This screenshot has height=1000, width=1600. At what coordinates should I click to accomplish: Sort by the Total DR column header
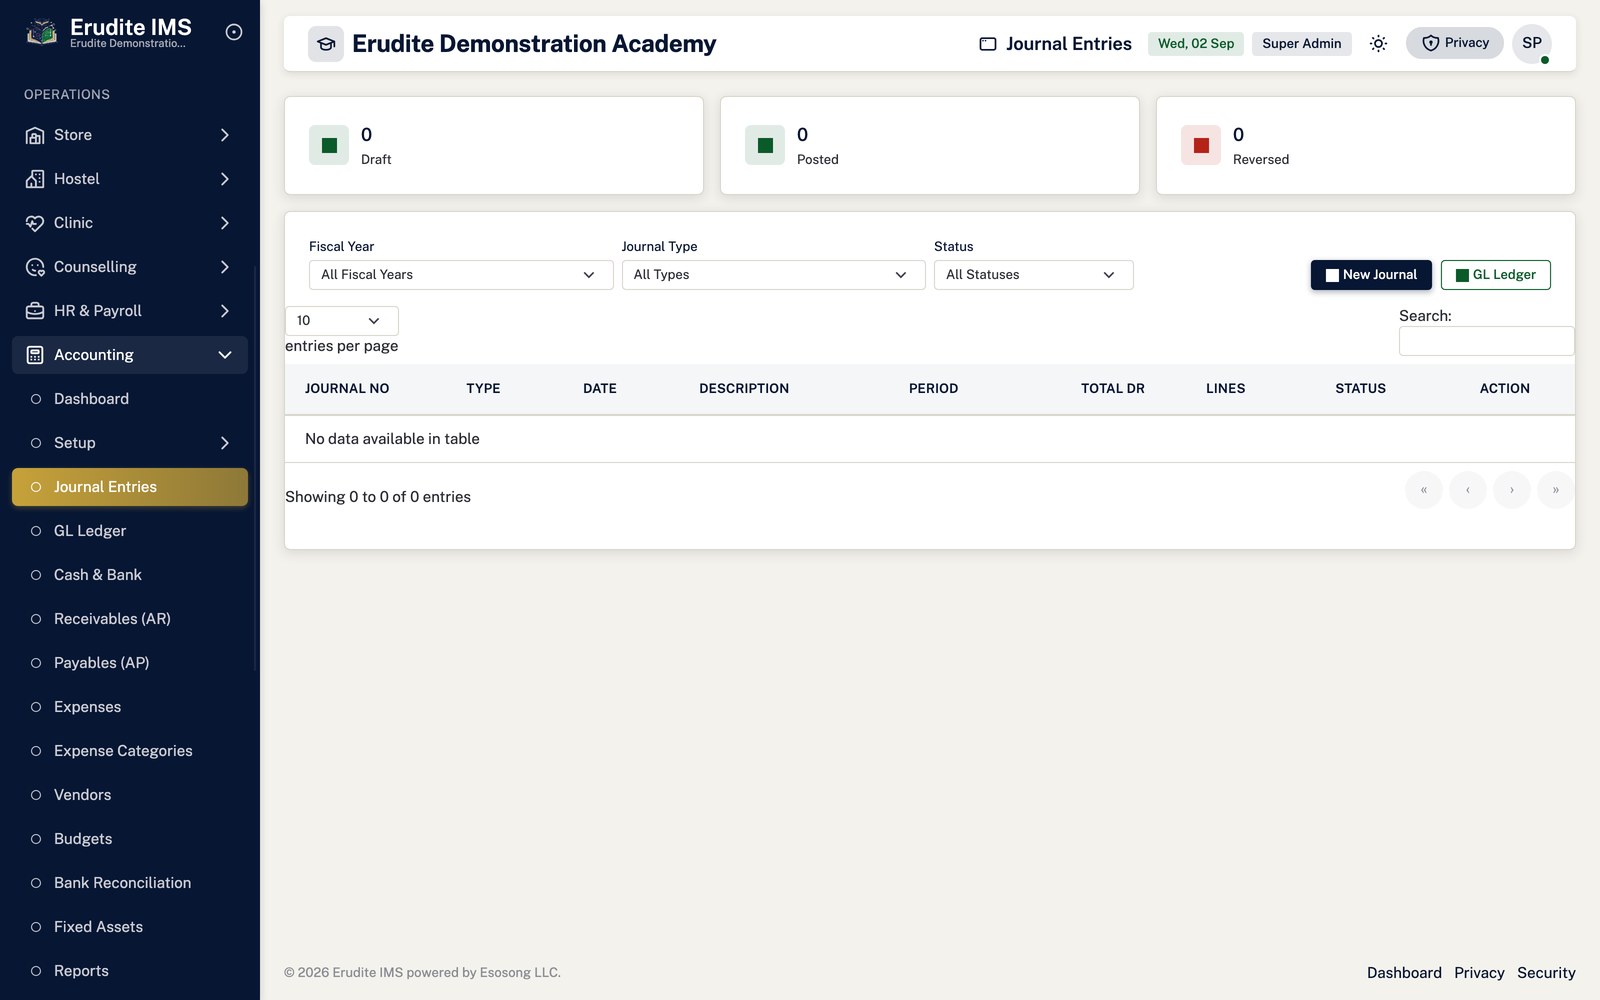point(1113,389)
